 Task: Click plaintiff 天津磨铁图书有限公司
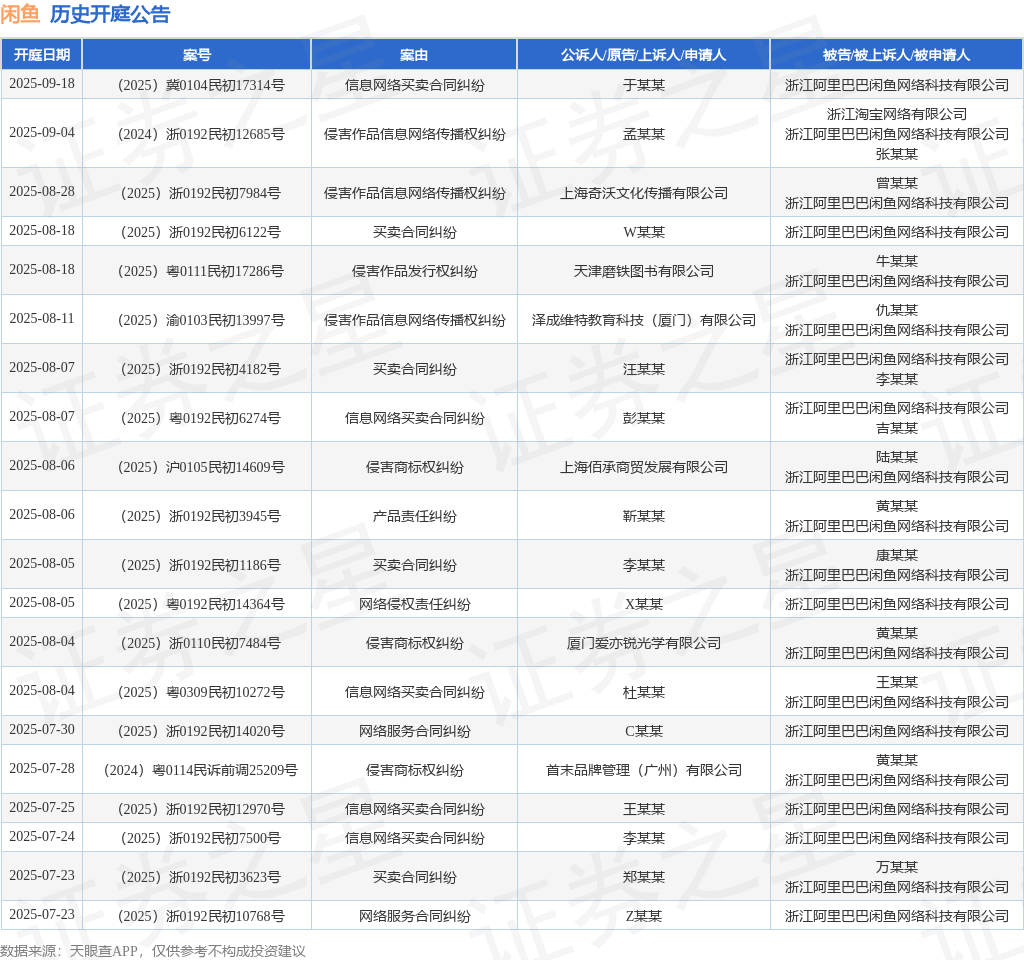(644, 271)
